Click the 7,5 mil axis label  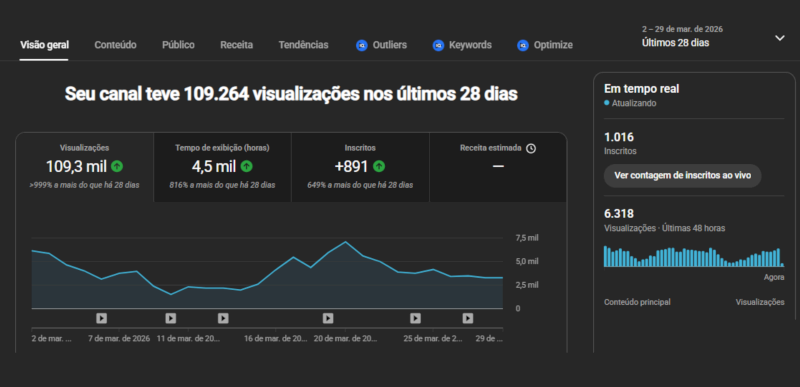tap(527, 238)
